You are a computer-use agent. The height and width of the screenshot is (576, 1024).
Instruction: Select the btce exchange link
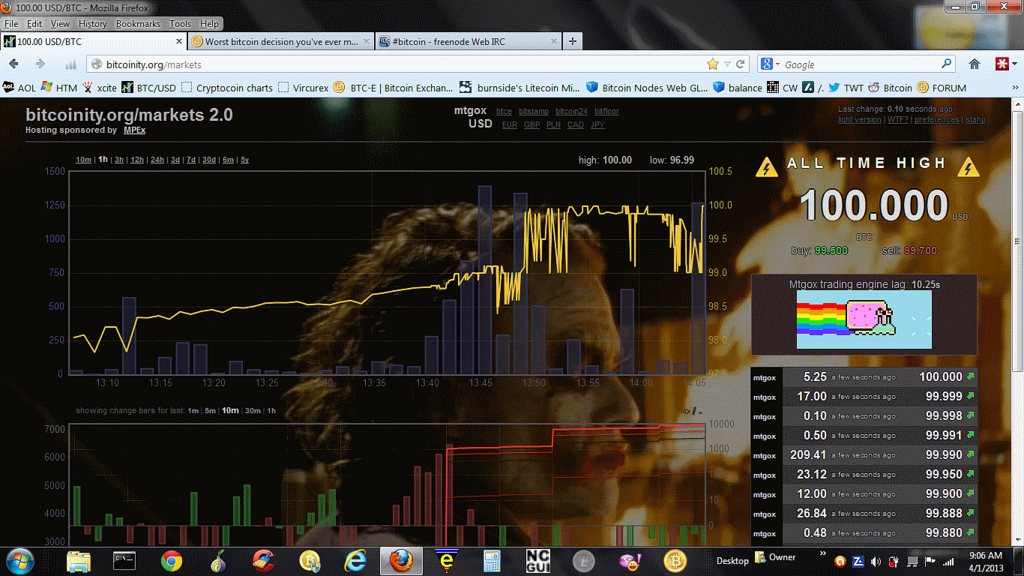(x=504, y=112)
